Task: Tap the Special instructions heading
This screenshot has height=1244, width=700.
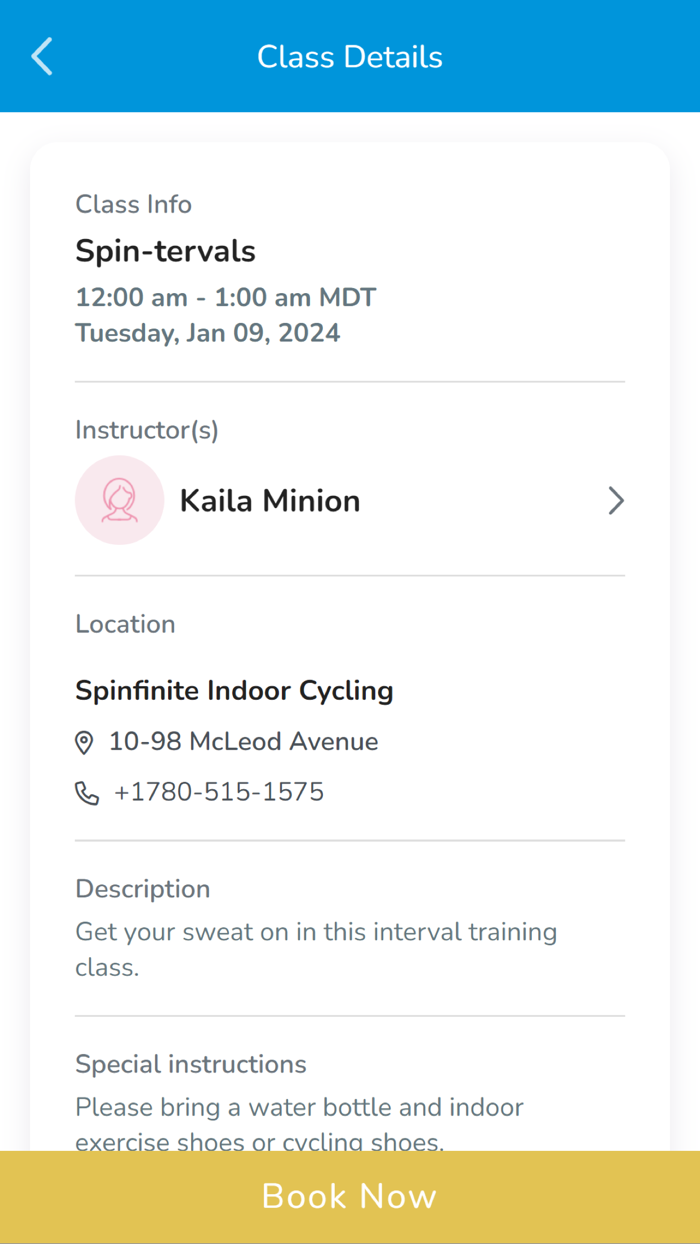Action: [191, 1064]
